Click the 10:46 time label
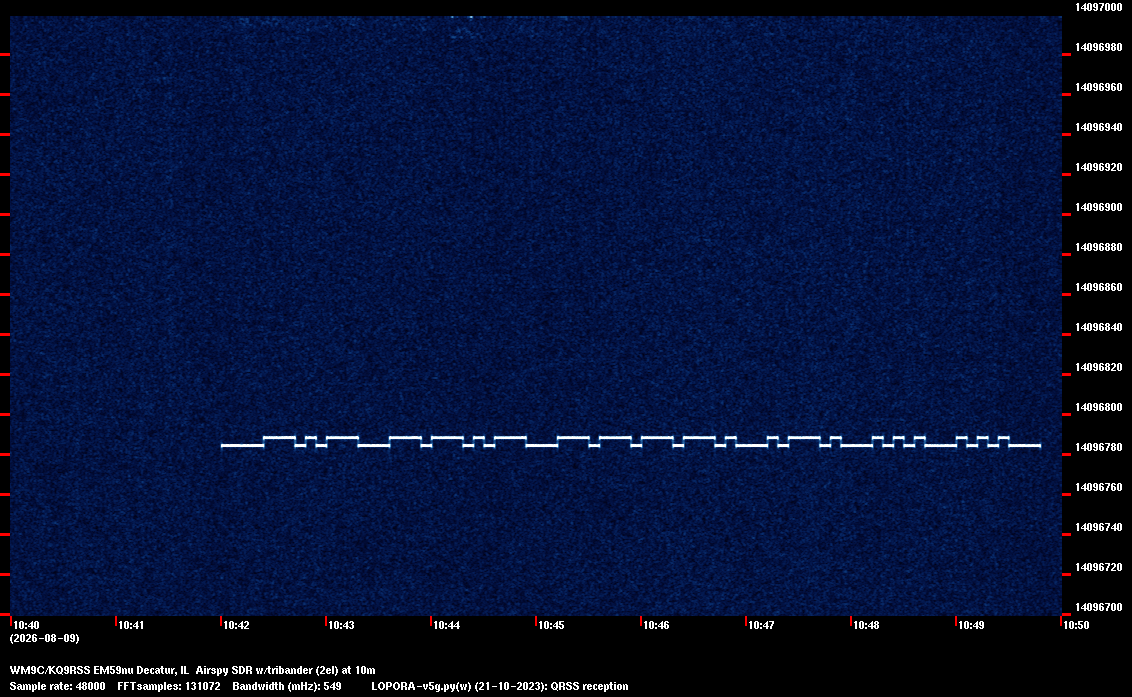Image resolution: width=1132 pixels, height=697 pixels. point(656,625)
